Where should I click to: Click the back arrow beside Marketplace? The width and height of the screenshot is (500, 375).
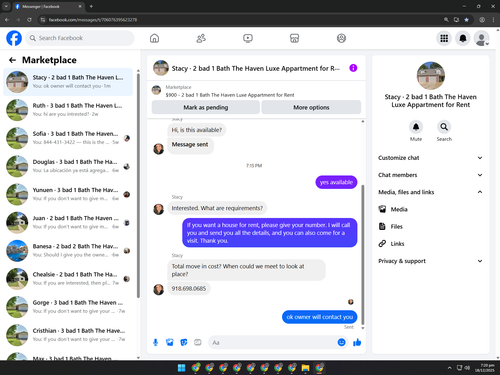[x=12, y=60]
